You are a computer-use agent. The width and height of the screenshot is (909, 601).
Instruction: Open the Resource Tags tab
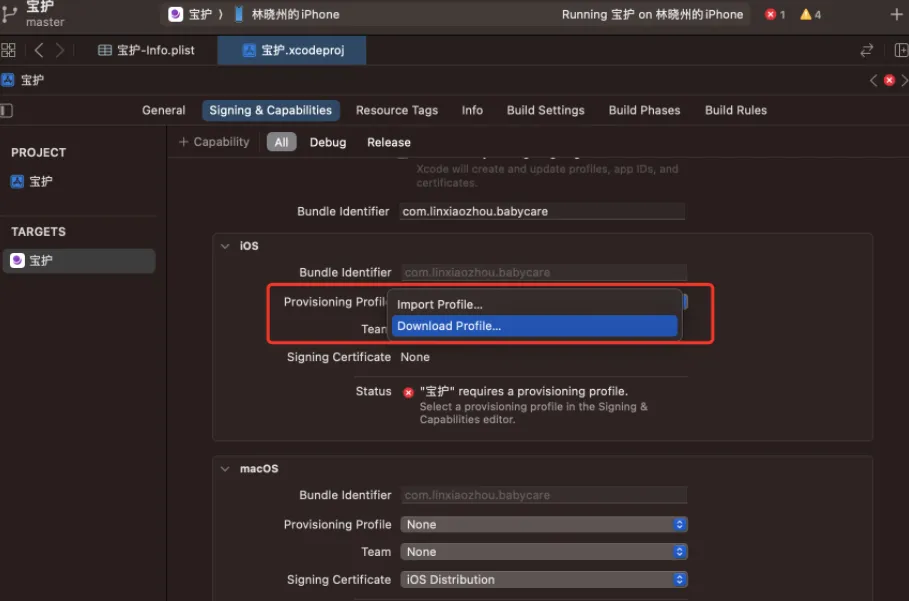coord(397,110)
